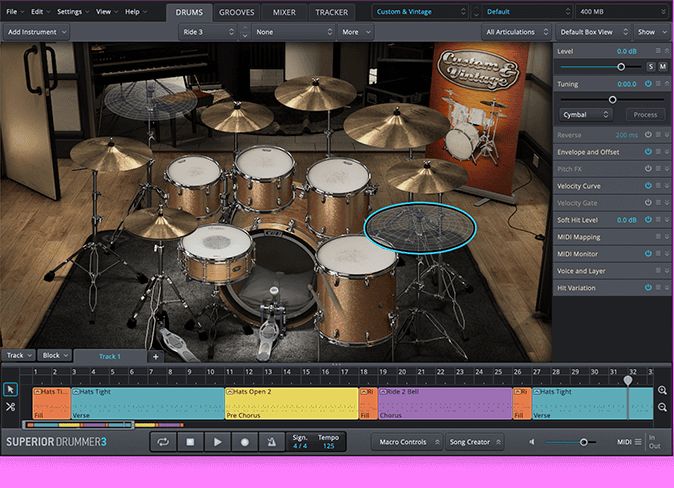This screenshot has width=674, height=488.
Task: Zoom out on the song track
Action: point(662,407)
